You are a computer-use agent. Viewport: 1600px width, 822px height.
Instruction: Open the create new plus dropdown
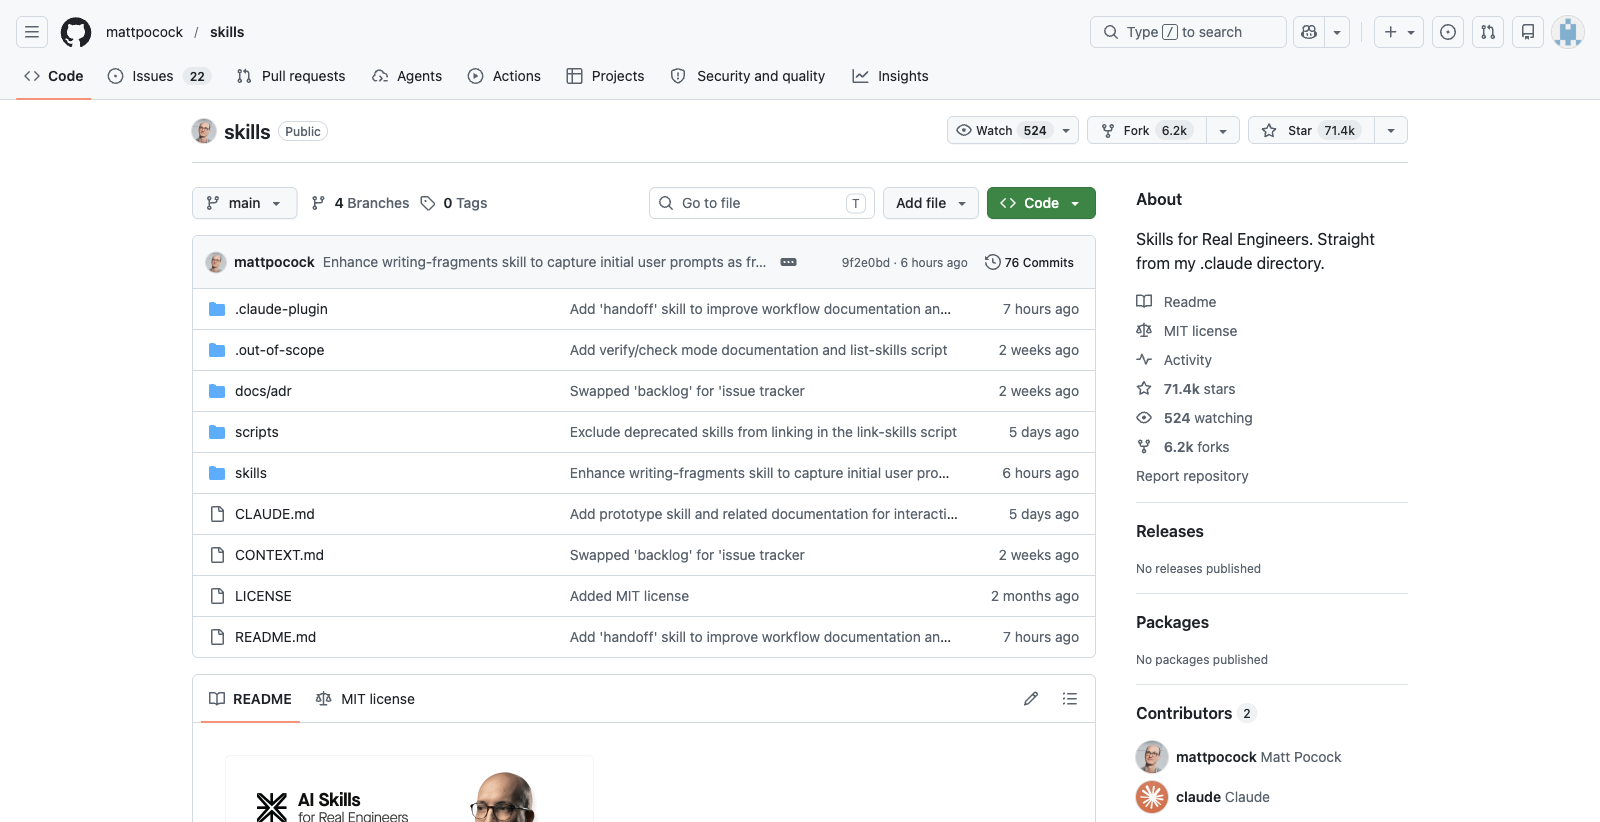click(1399, 32)
